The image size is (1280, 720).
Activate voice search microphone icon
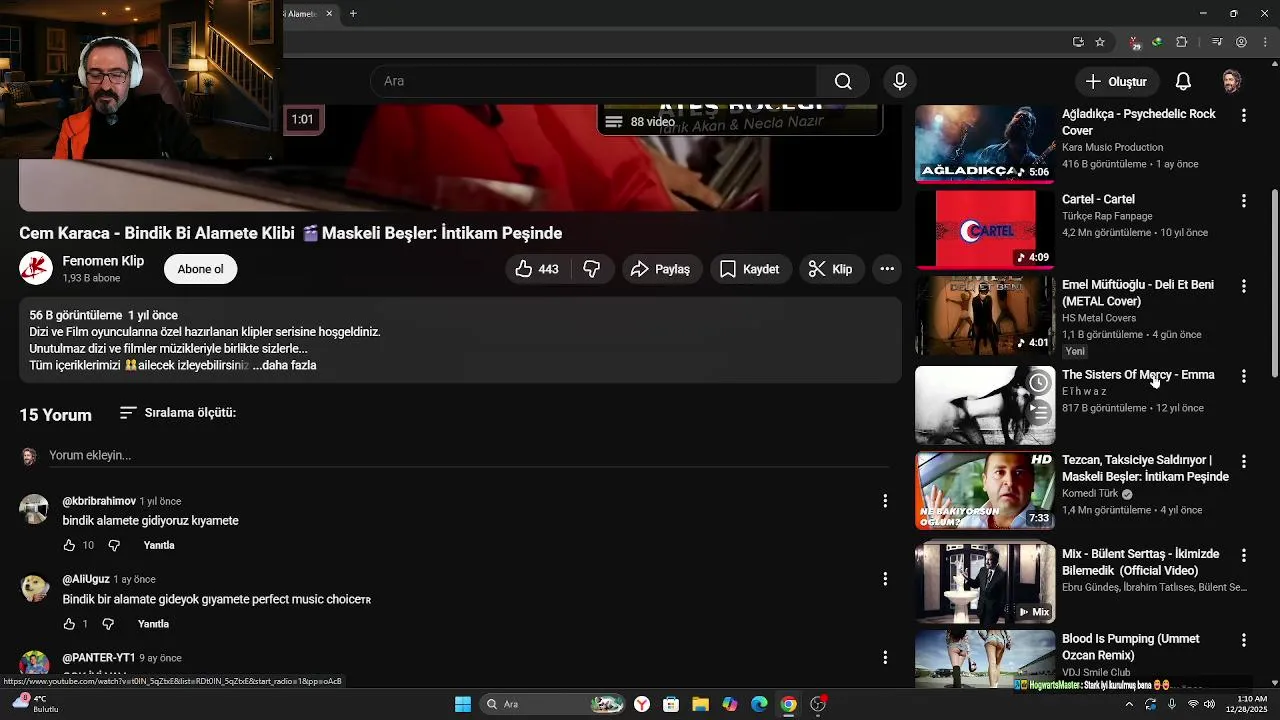[900, 81]
